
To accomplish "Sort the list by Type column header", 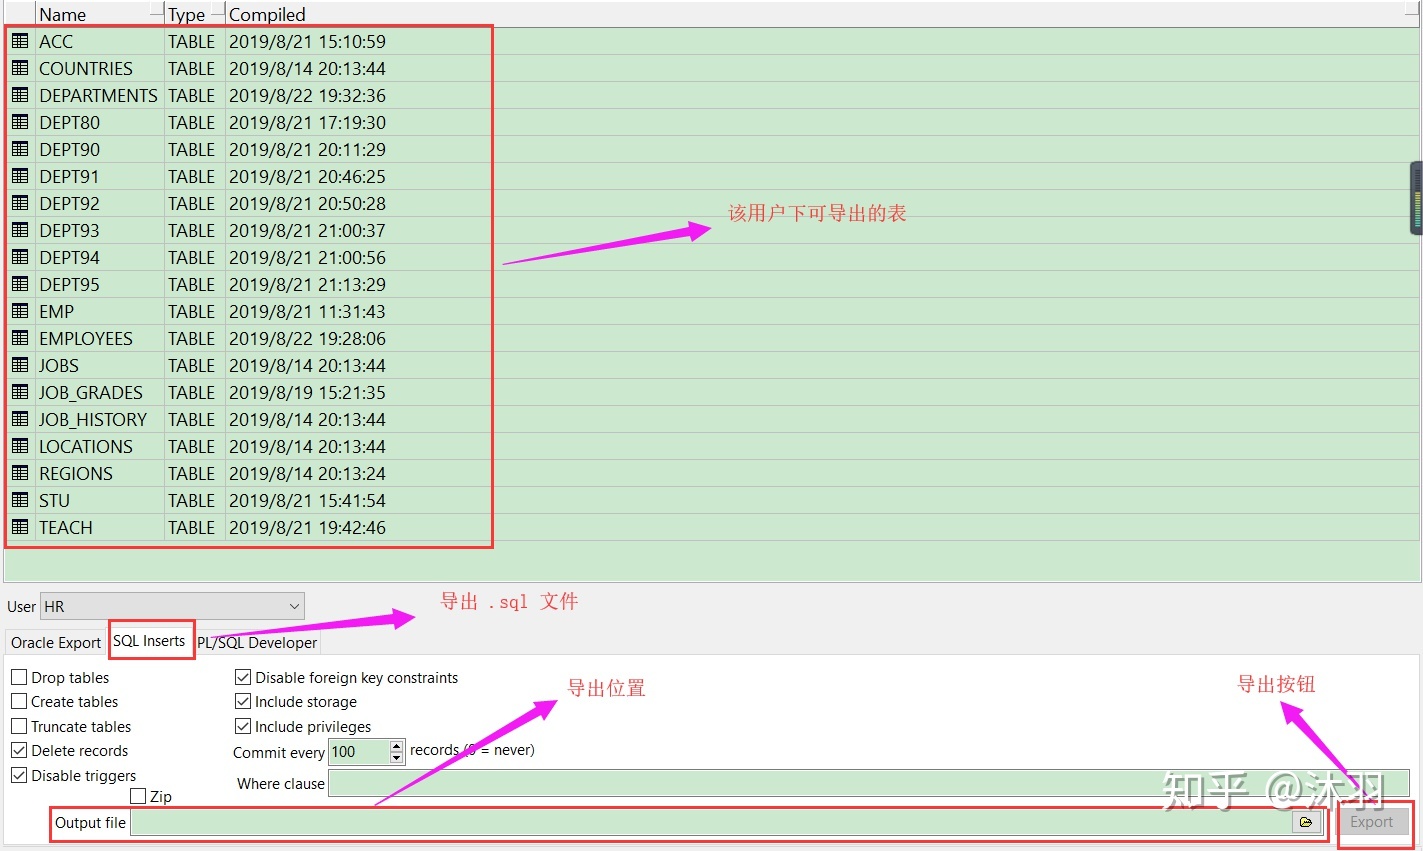I will (194, 14).
